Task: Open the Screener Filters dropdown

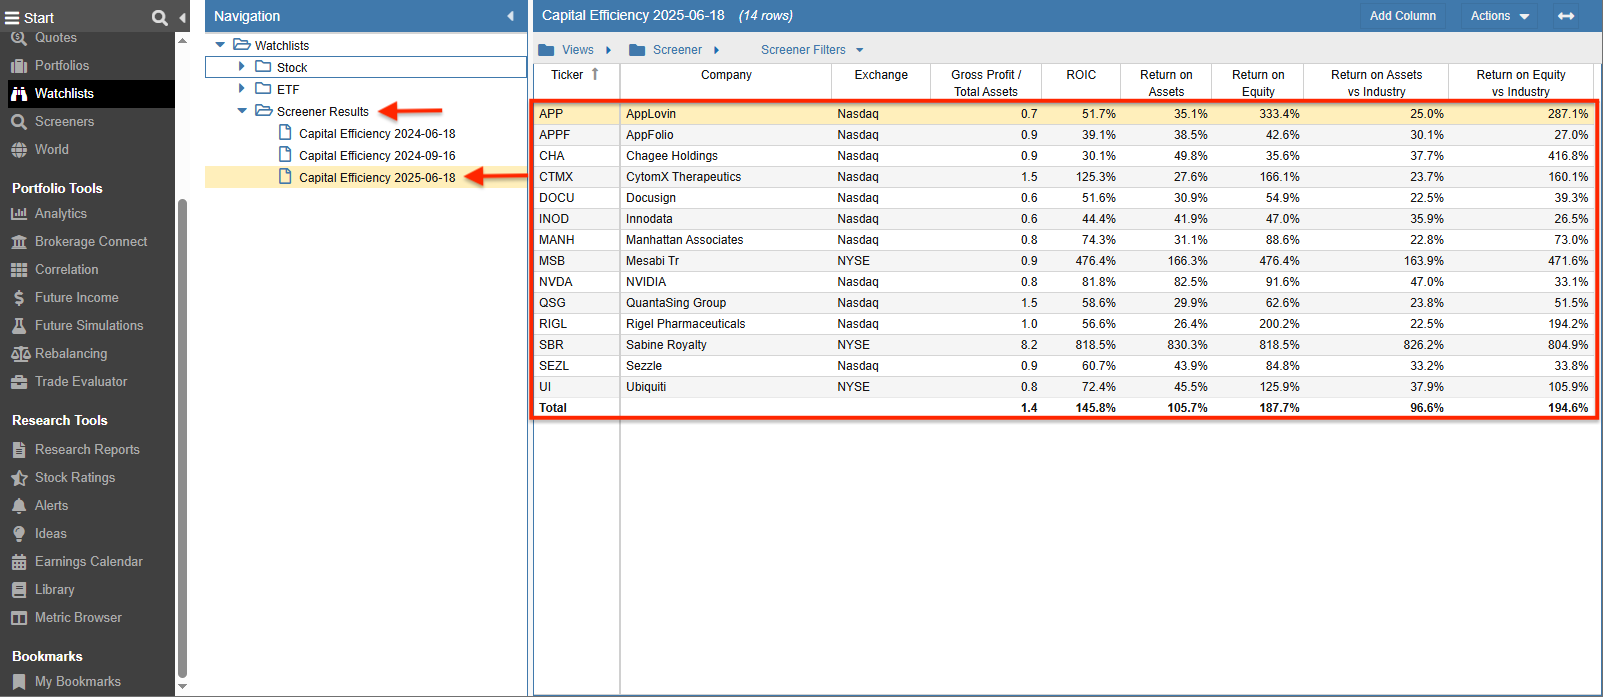Action: [812, 50]
